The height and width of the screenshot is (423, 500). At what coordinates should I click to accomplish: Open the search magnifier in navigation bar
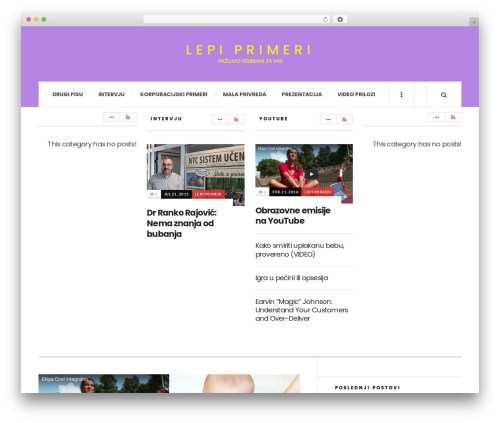(444, 95)
